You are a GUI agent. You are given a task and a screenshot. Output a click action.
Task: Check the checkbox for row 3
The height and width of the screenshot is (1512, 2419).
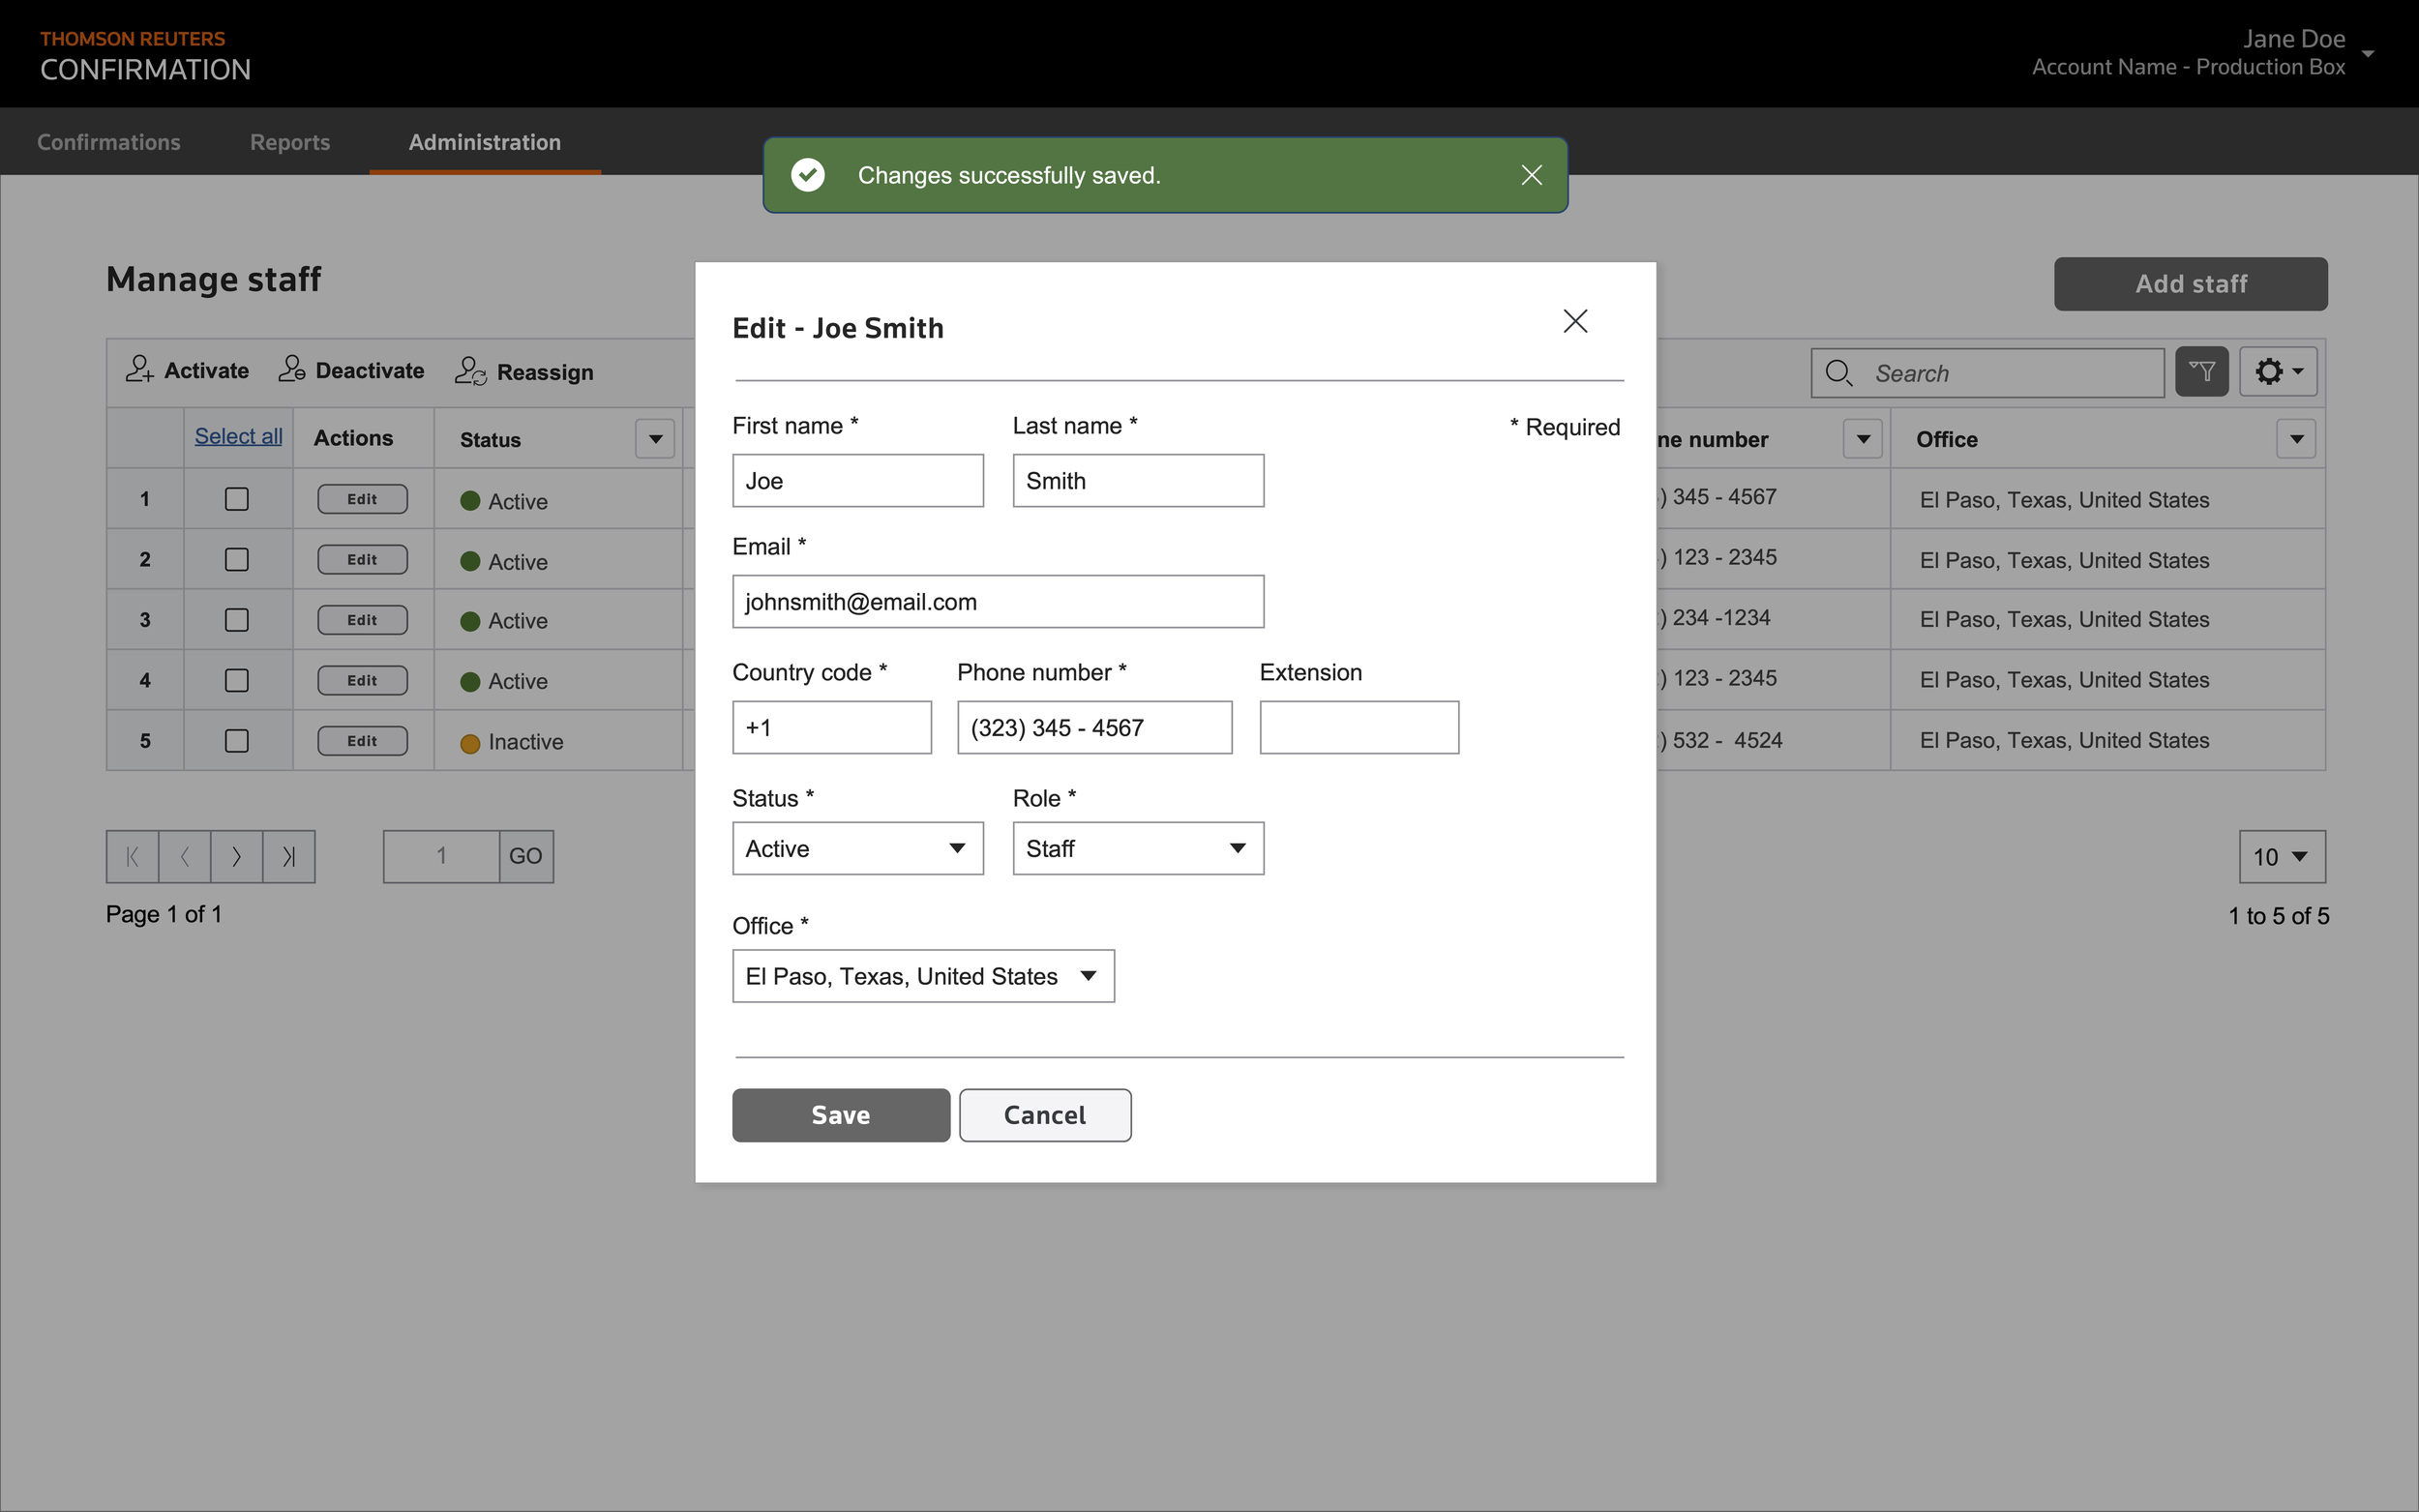click(x=236, y=620)
